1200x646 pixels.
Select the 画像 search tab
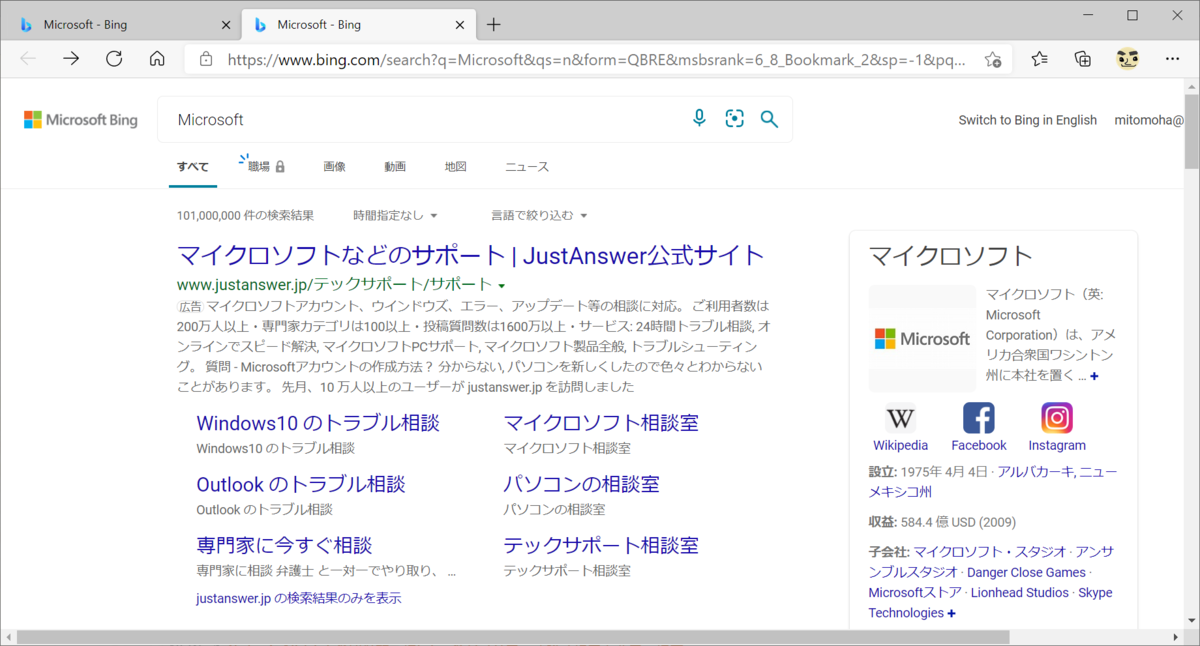tap(334, 167)
